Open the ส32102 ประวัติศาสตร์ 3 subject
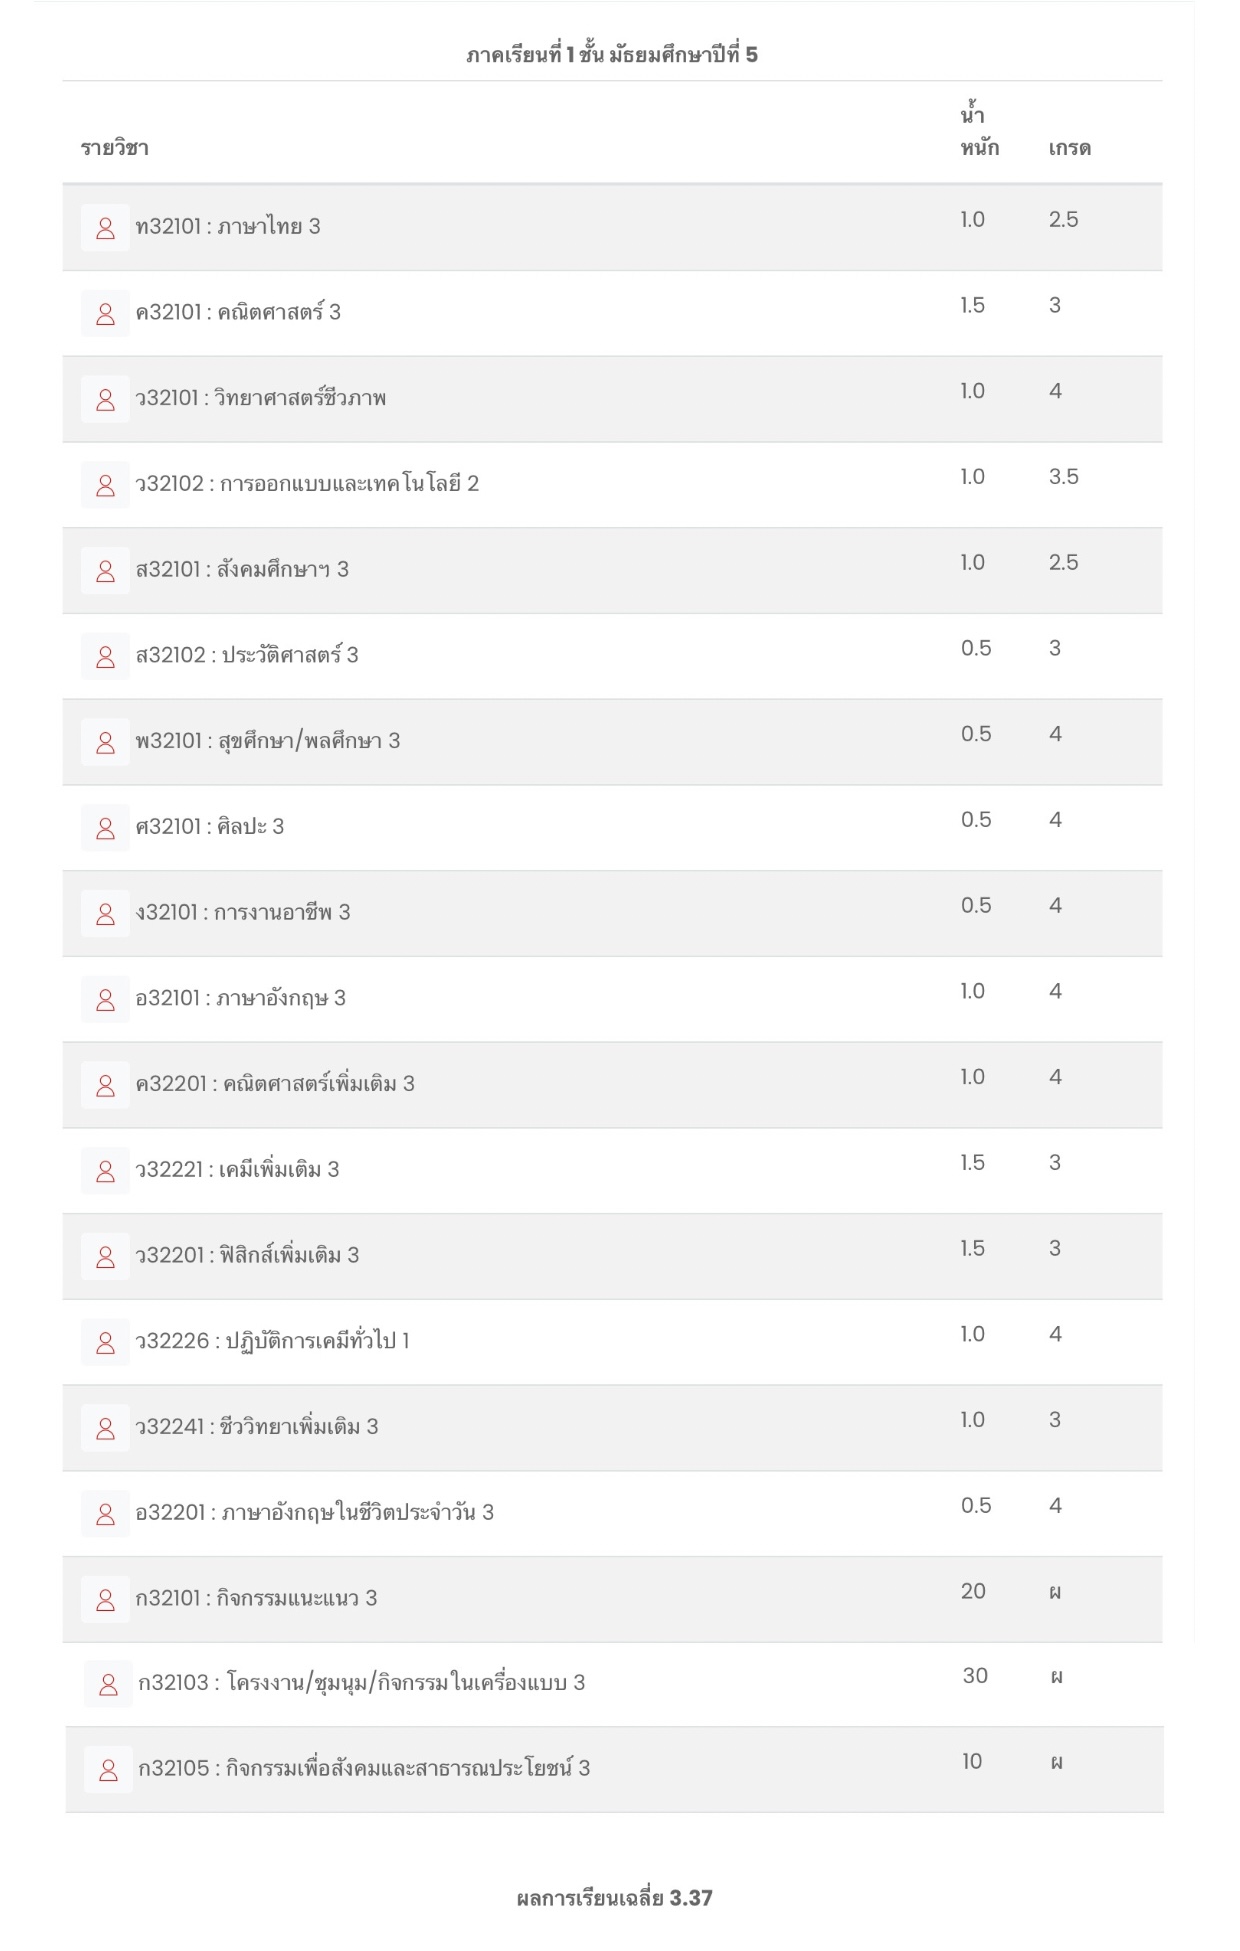Image resolution: width=1240 pixels, height=1951 pixels. 247,656
